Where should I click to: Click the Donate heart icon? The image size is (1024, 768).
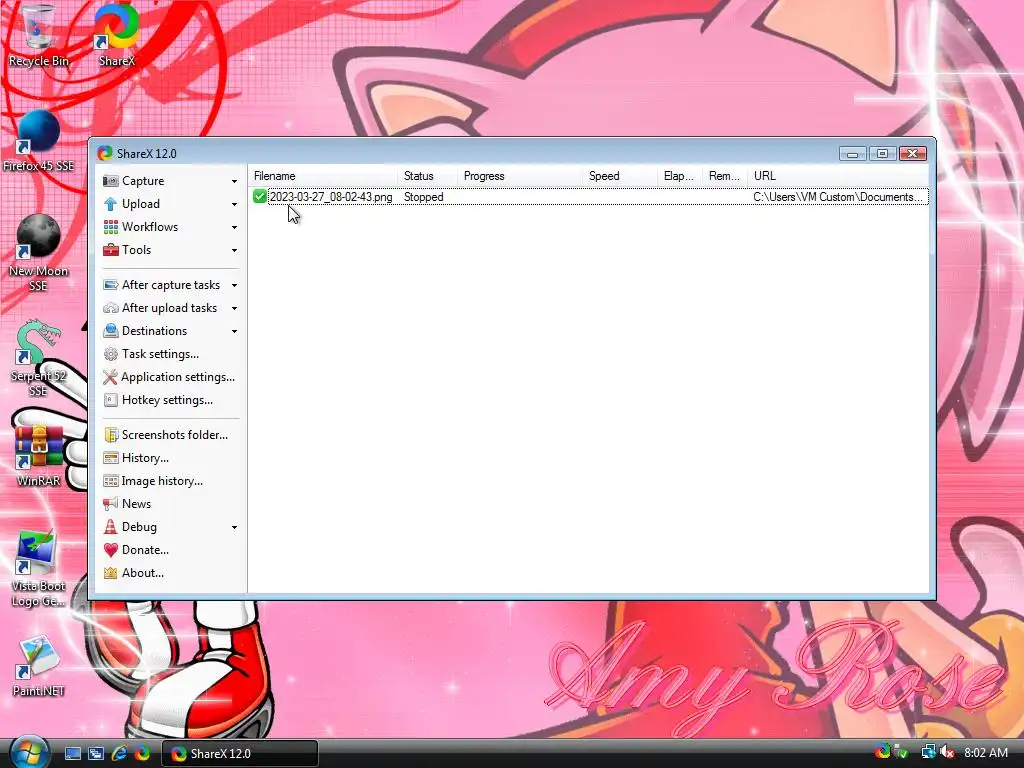click(x=110, y=550)
